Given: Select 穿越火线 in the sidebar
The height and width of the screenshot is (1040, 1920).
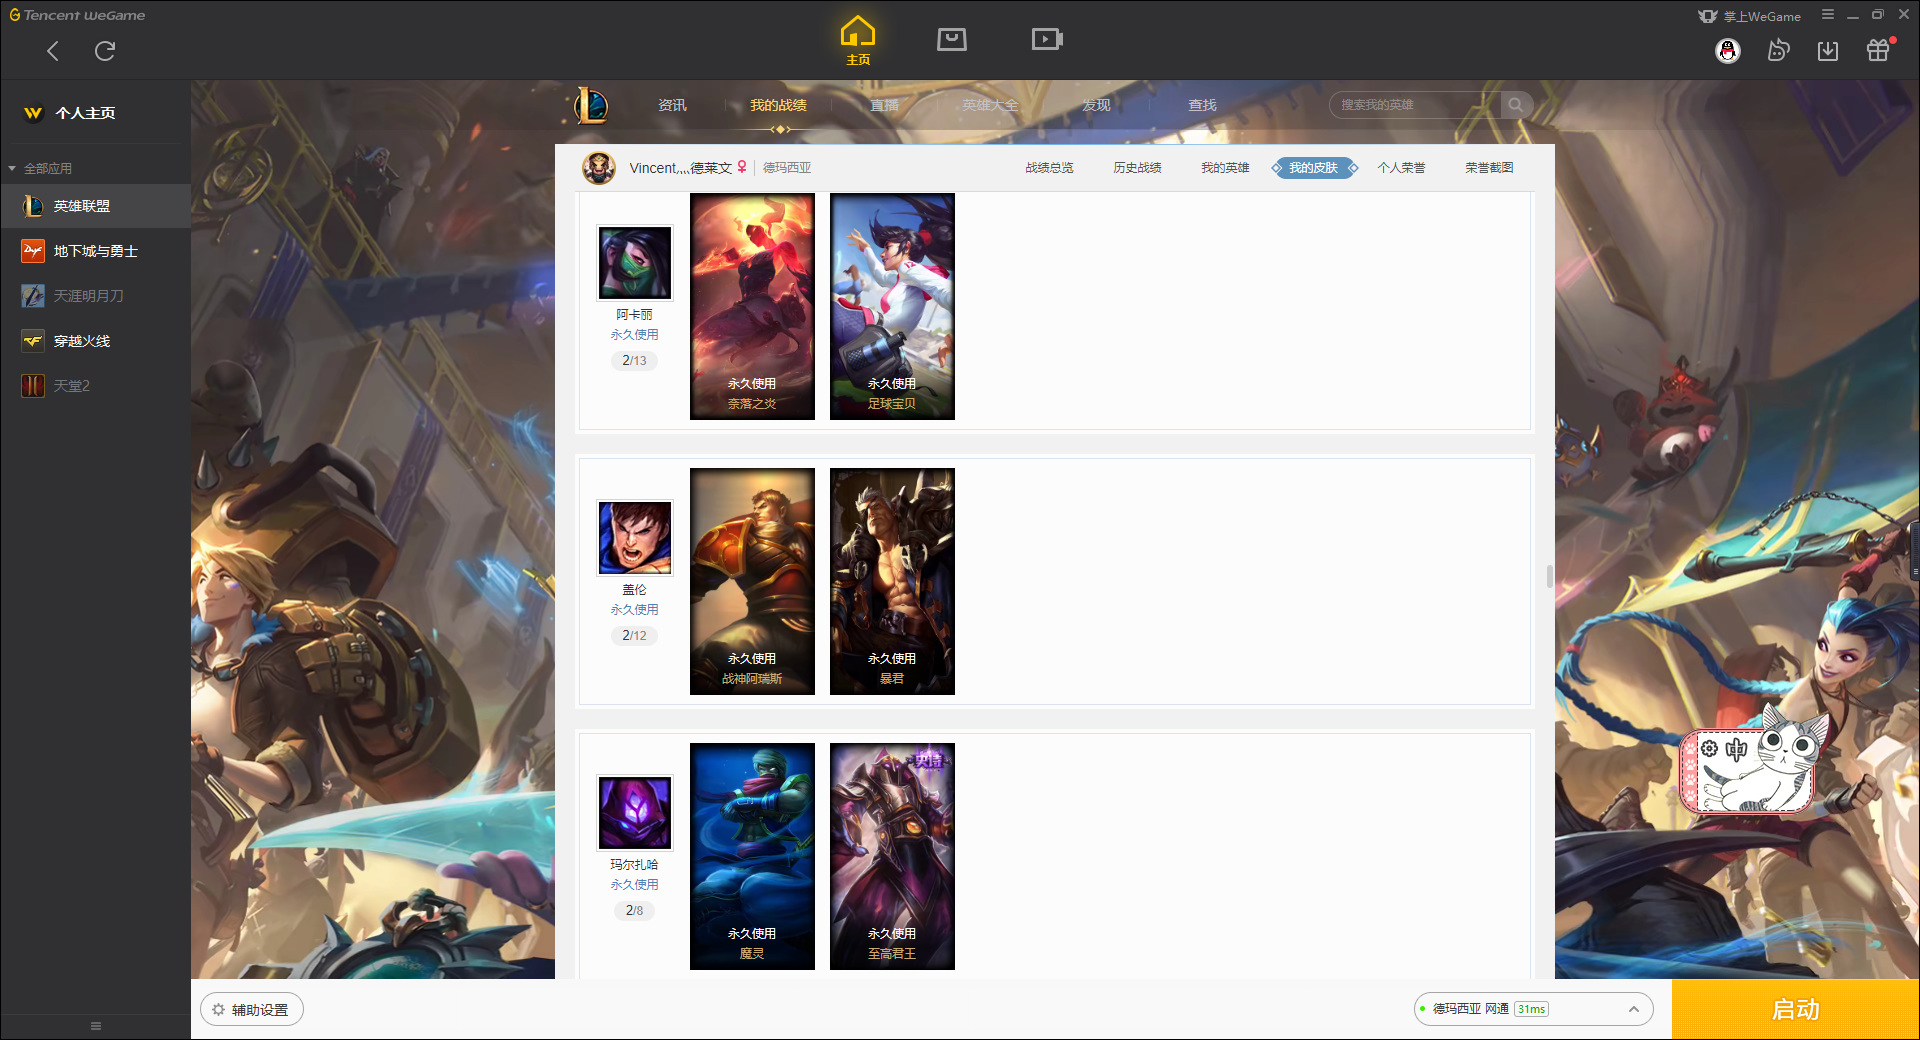Looking at the screenshot, I should (95, 341).
